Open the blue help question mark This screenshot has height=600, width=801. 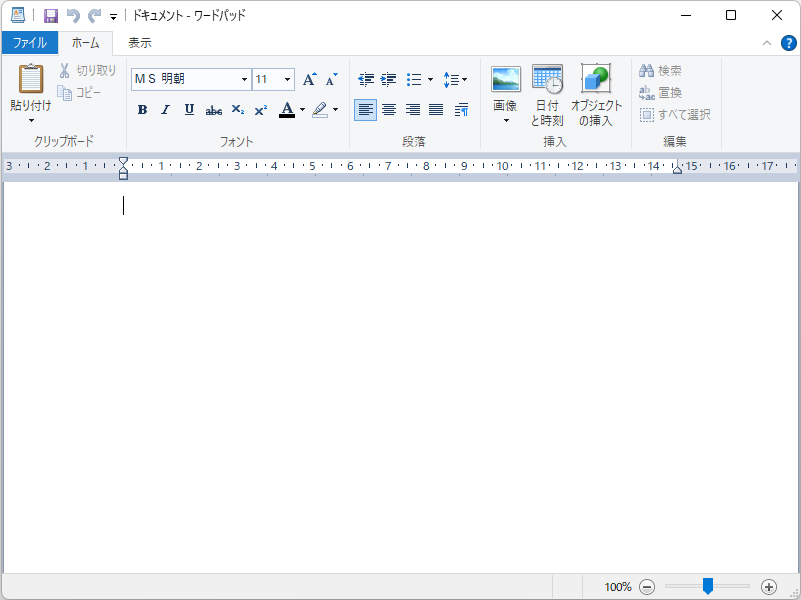(788, 43)
